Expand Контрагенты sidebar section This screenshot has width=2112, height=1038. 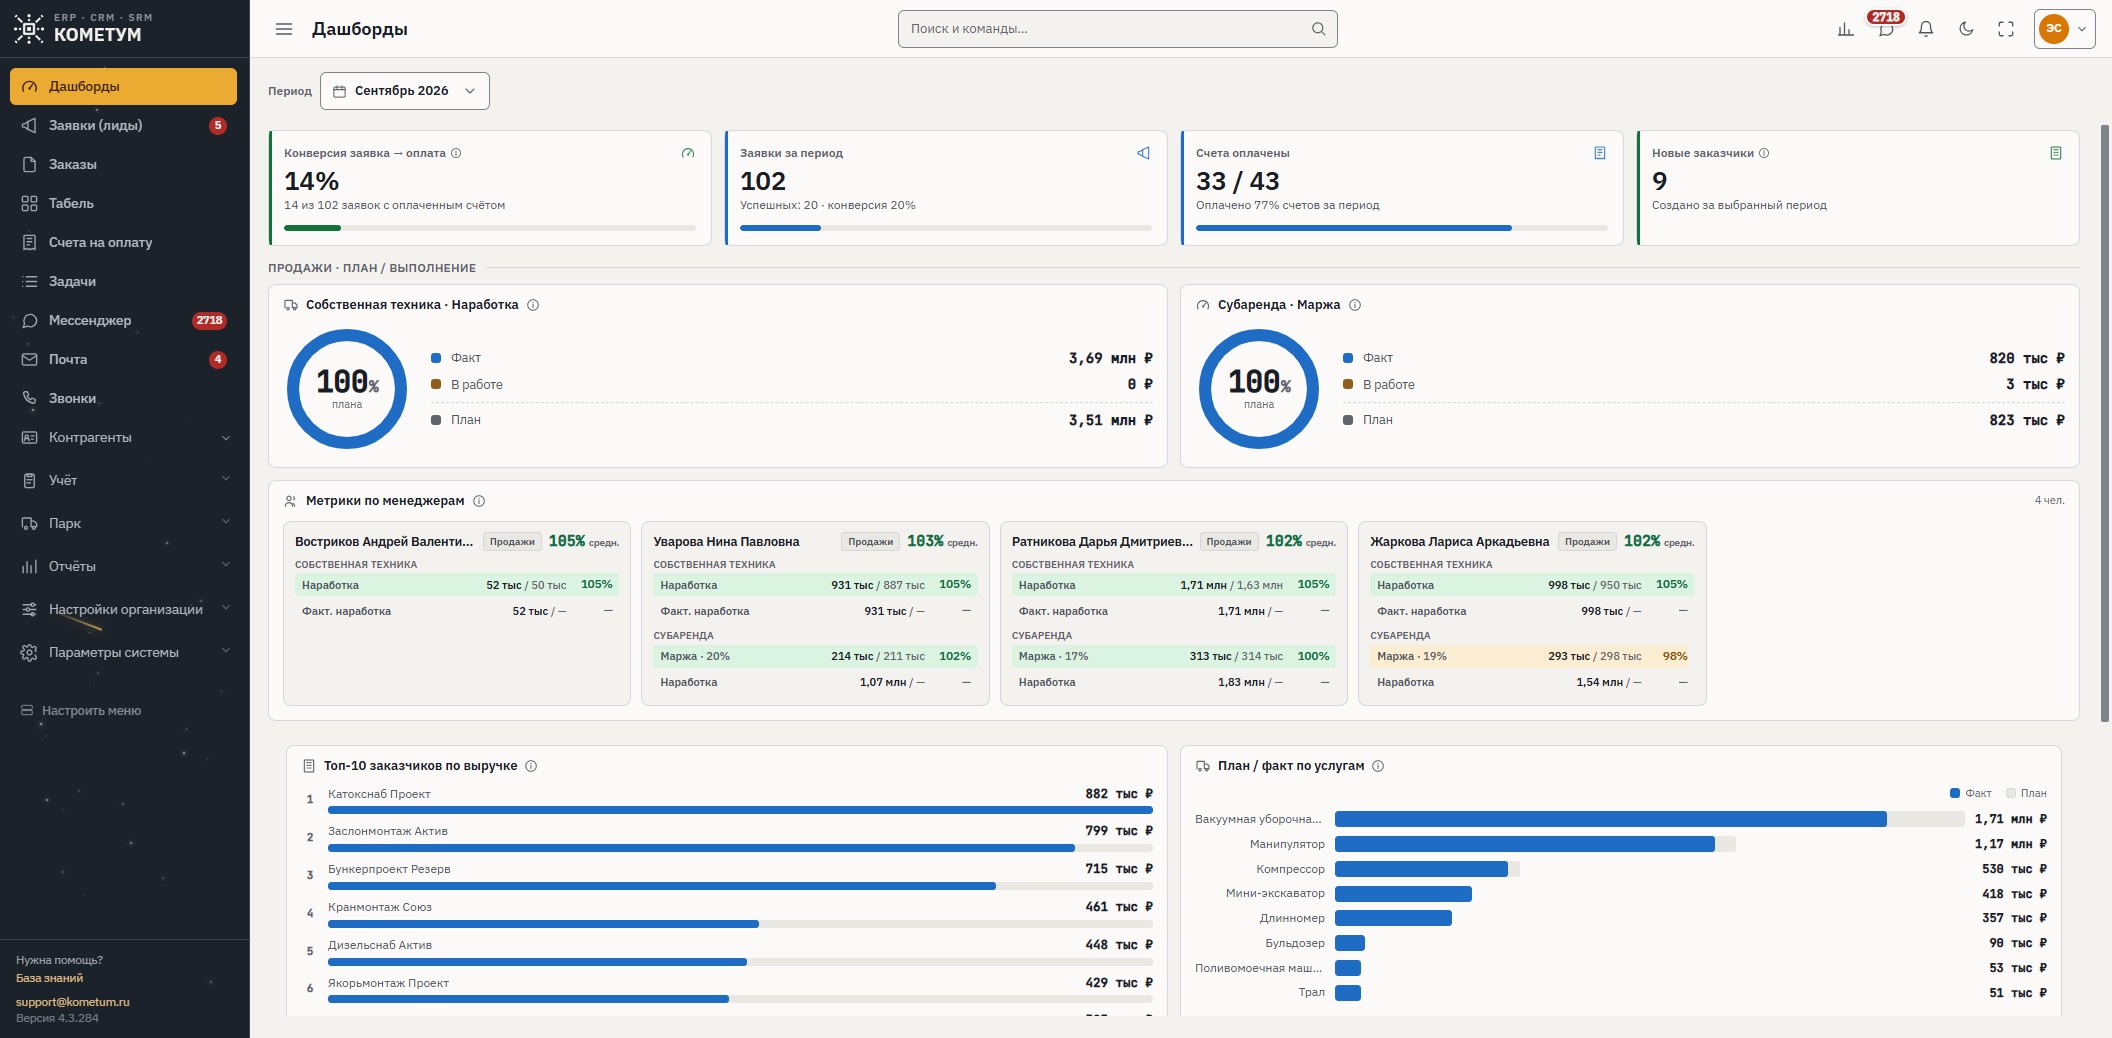coord(124,437)
